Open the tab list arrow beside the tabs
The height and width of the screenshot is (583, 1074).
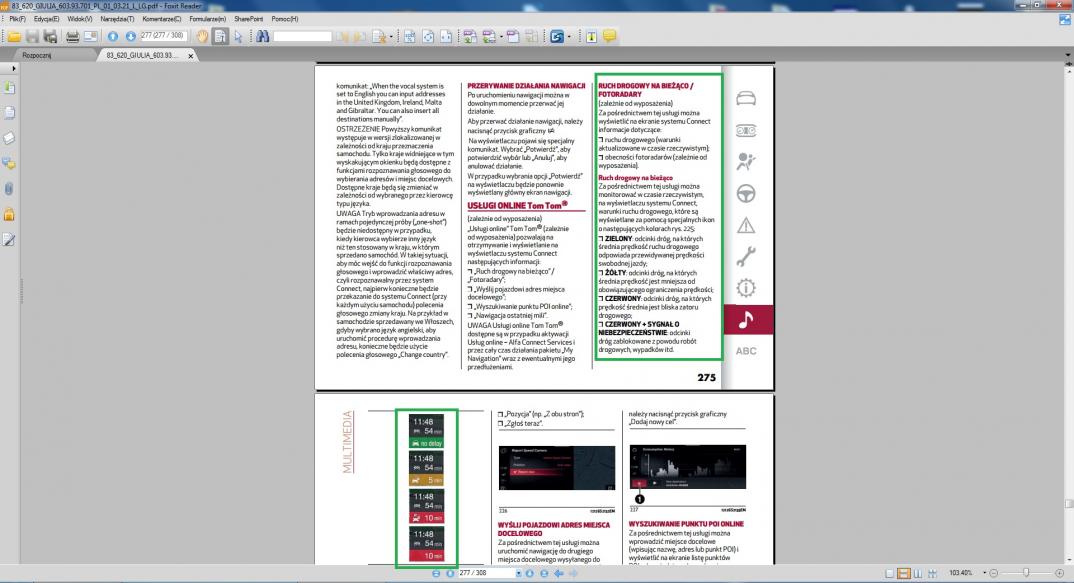click(1068, 55)
